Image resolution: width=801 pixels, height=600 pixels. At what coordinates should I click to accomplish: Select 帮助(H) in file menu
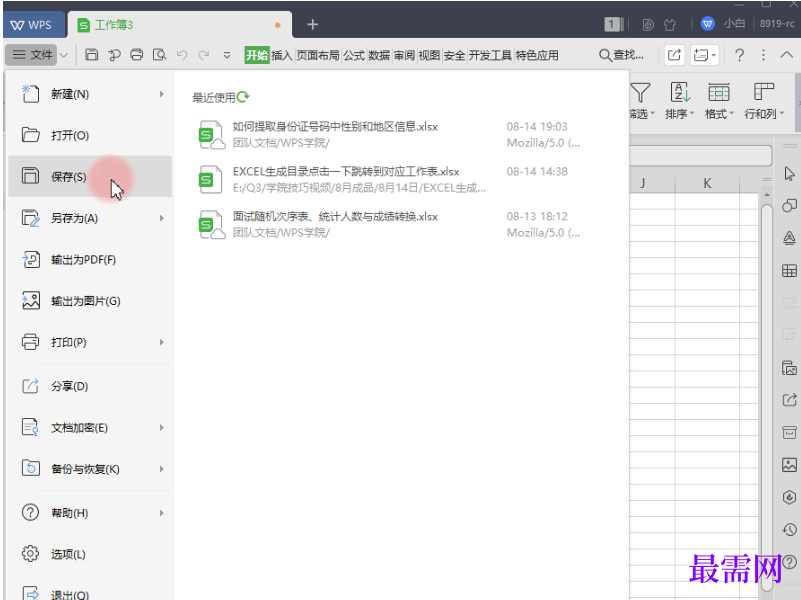(x=90, y=513)
